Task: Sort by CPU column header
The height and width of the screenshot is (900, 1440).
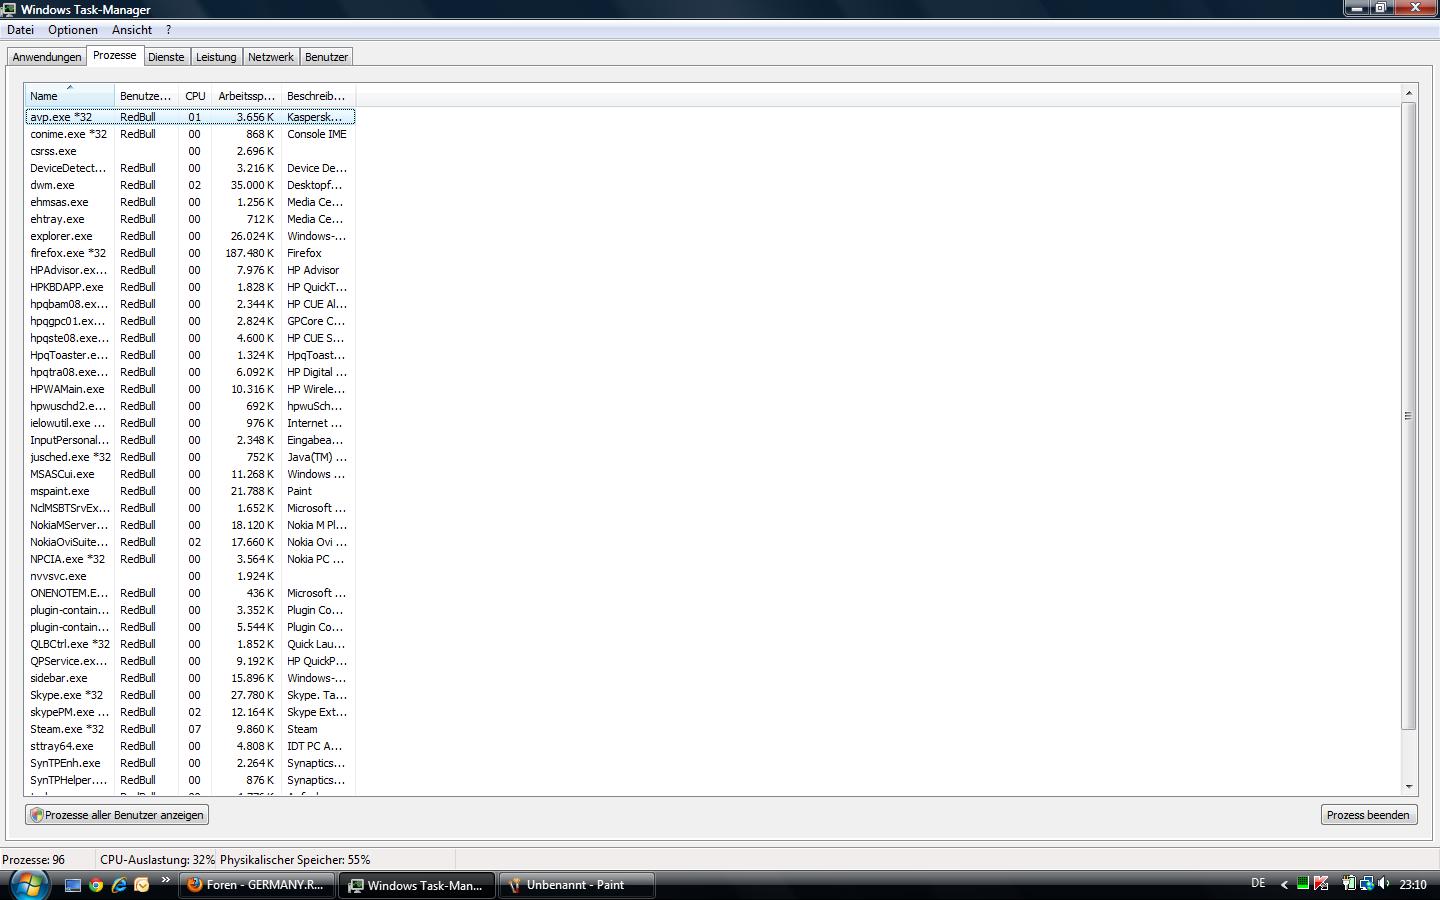Action: point(195,96)
